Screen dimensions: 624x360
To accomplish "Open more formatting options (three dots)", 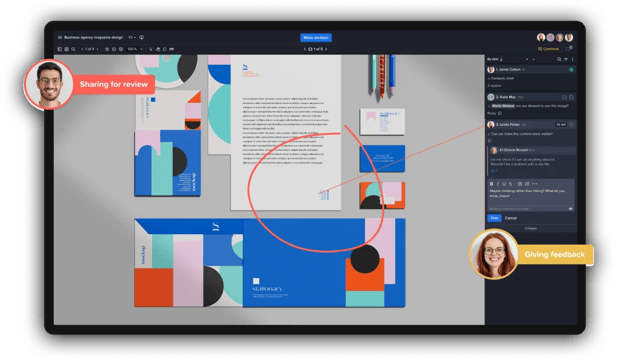I will (534, 184).
